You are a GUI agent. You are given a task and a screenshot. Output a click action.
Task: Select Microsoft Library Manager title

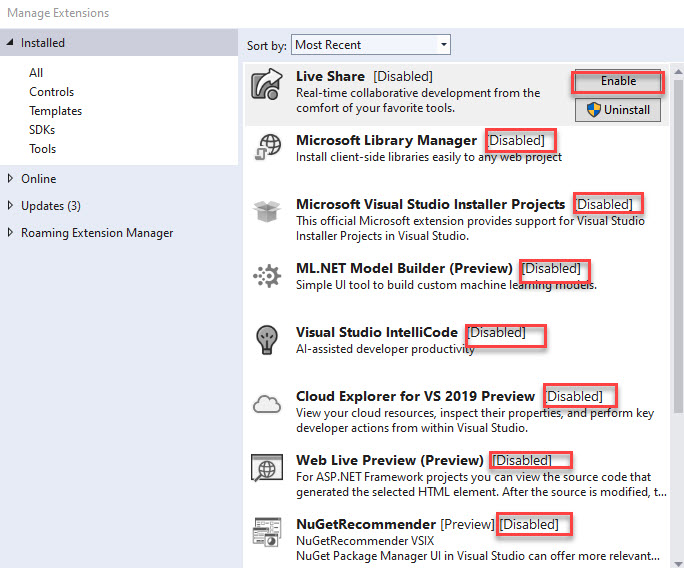386,140
